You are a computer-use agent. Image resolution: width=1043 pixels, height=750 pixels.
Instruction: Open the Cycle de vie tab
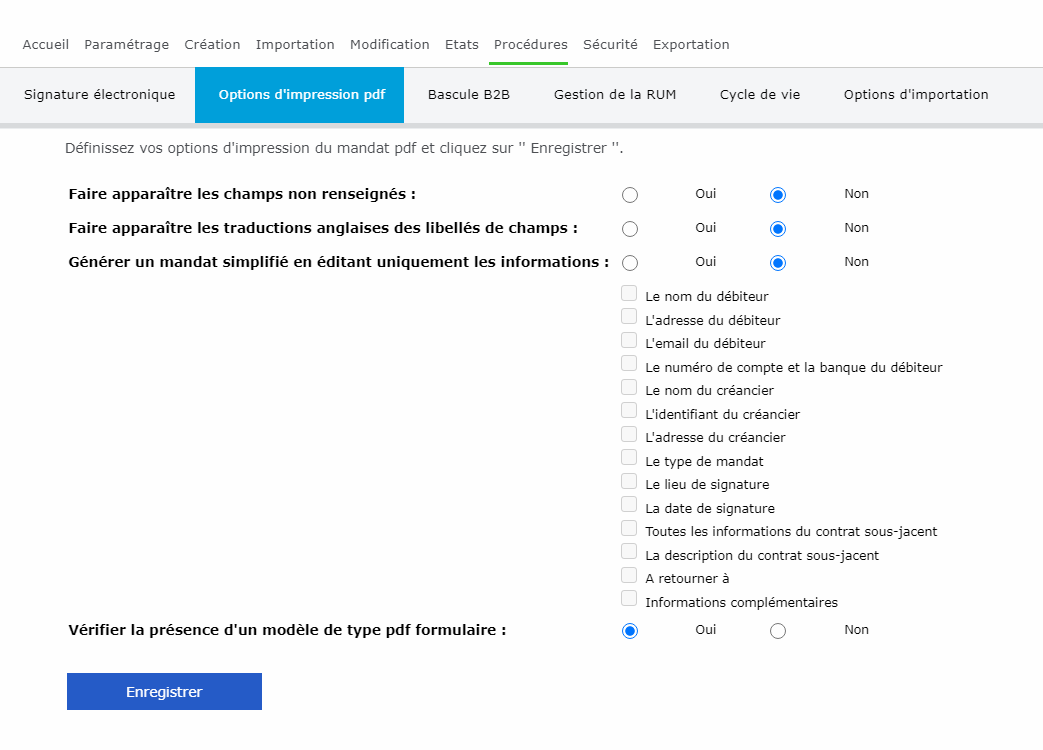[760, 95]
